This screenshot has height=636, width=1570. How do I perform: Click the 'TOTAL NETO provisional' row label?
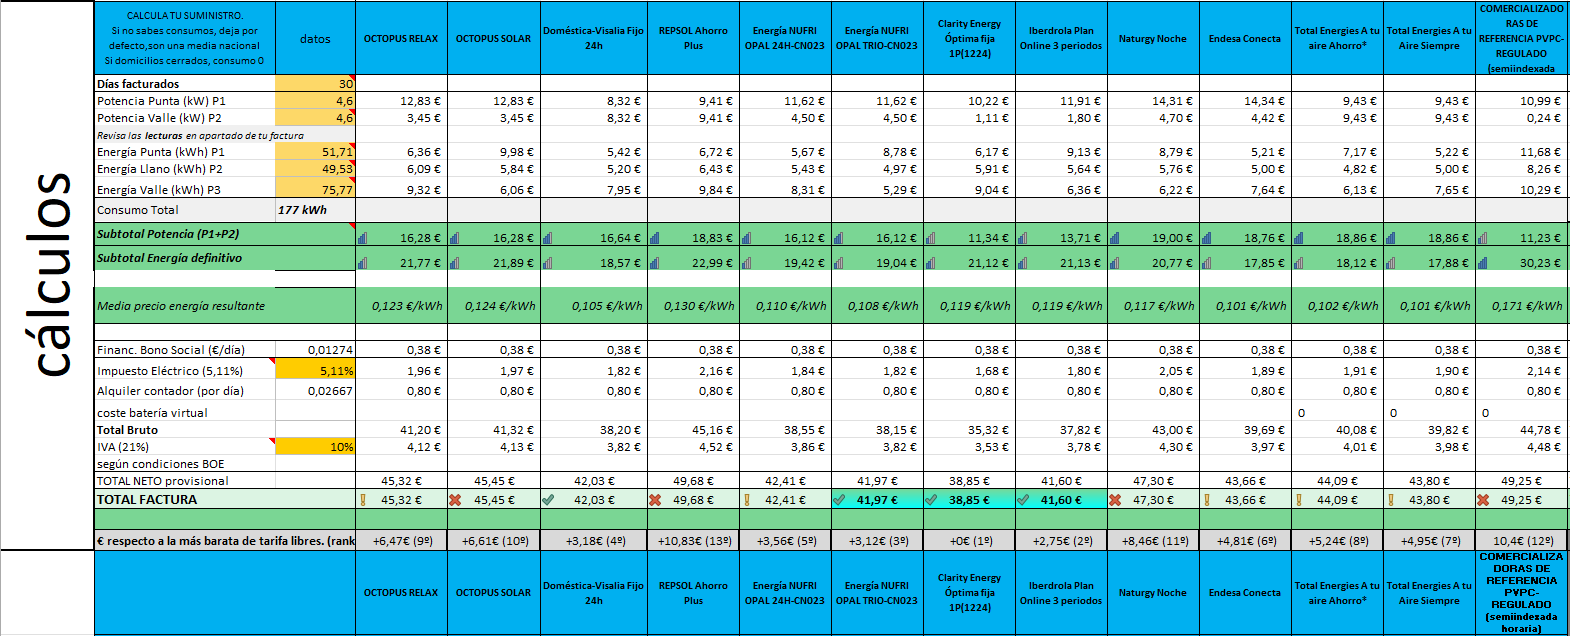click(x=162, y=481)
